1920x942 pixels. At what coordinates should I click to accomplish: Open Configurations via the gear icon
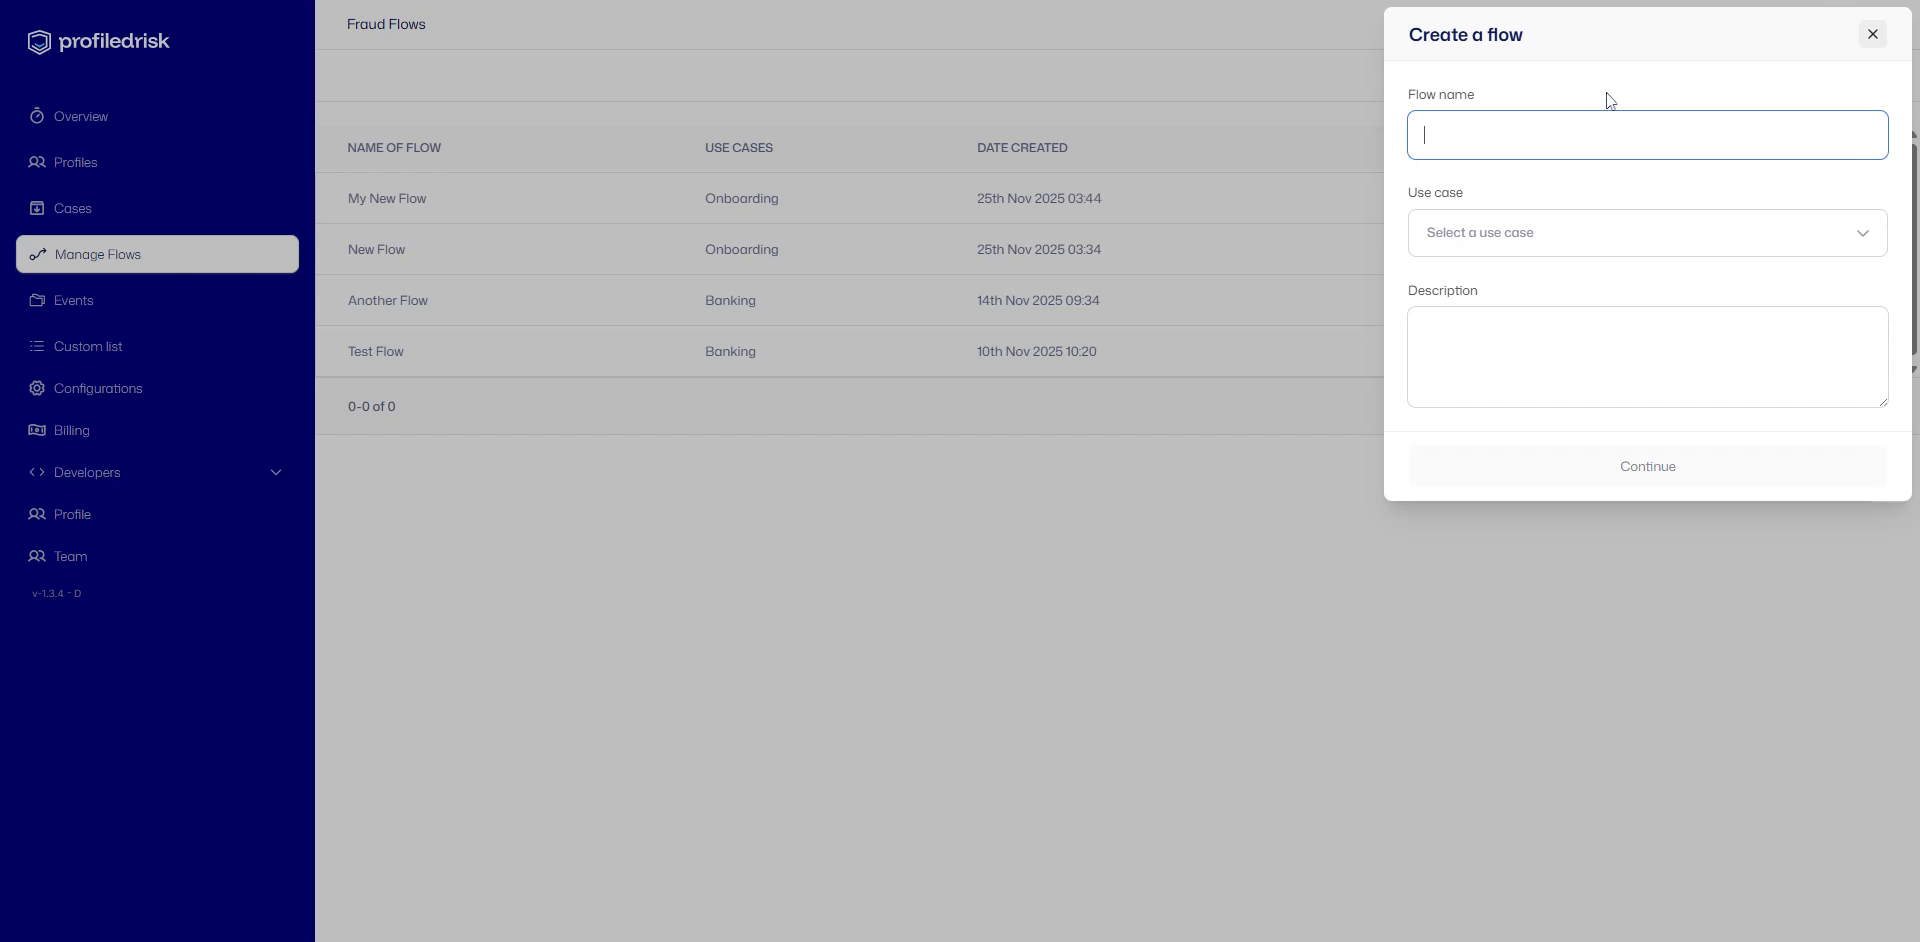(x=37, y=388)
